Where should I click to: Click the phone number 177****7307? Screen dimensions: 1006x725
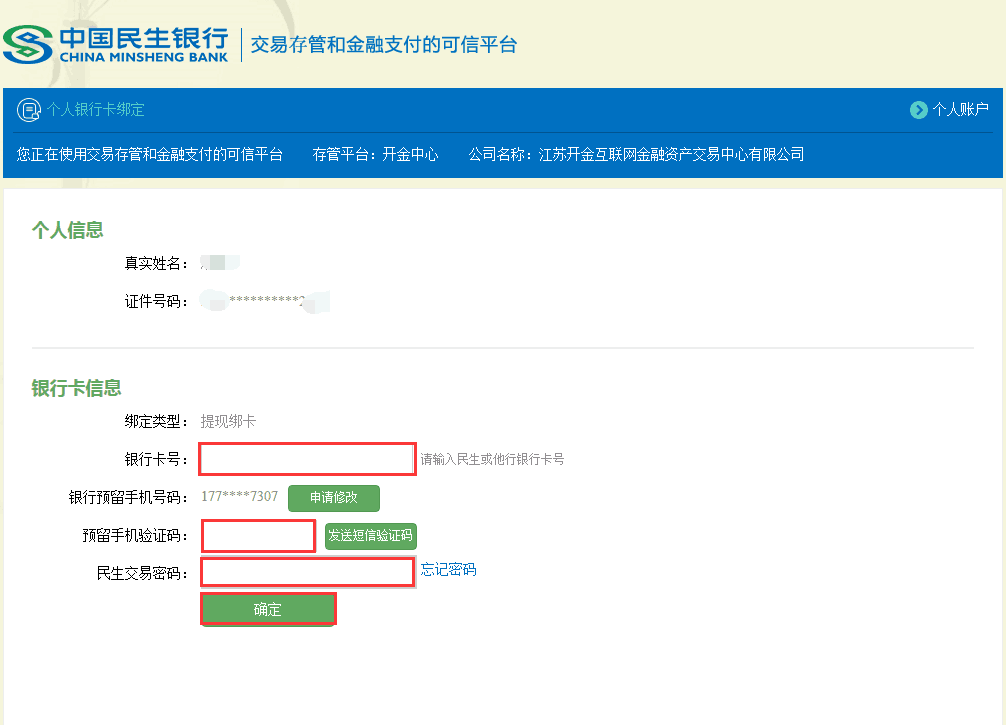click(x=239, y=497)
